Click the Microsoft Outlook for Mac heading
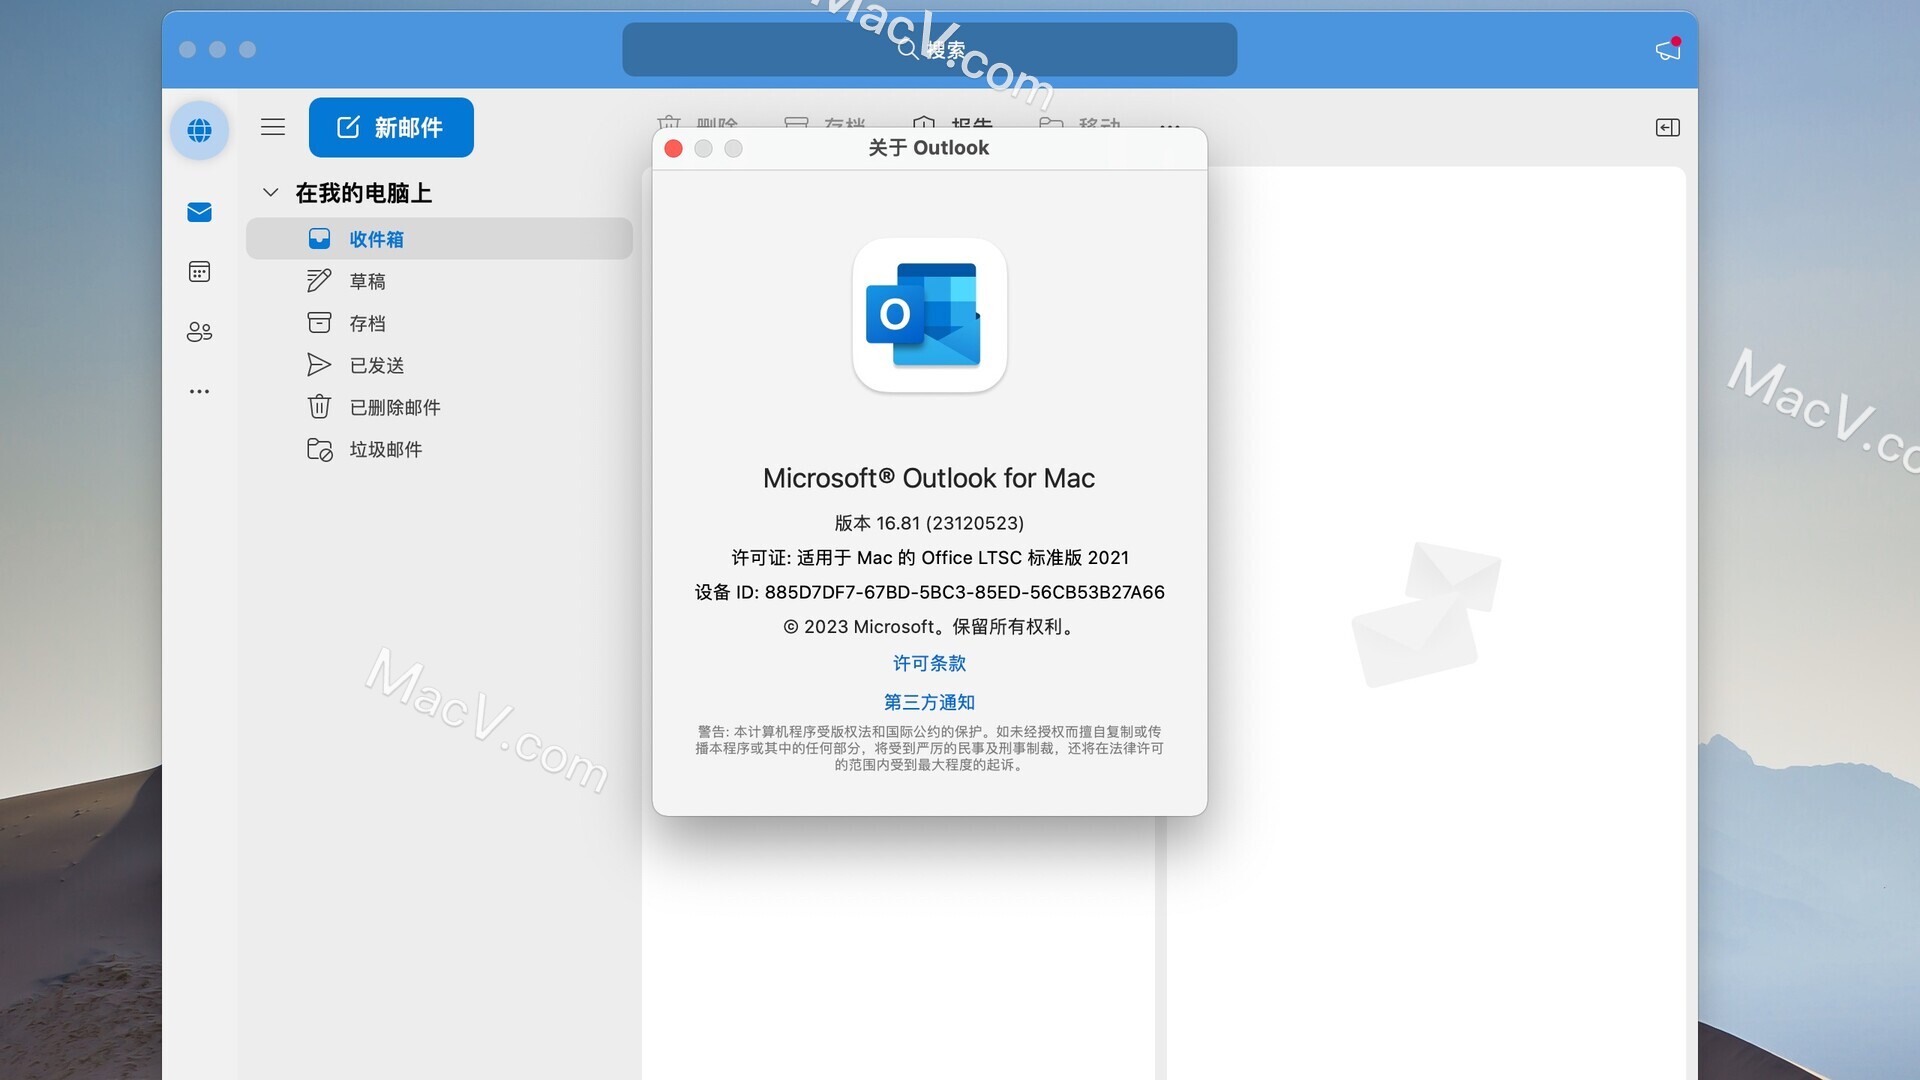Screen dimensions: 1920x1080 (x=929, y=478)
